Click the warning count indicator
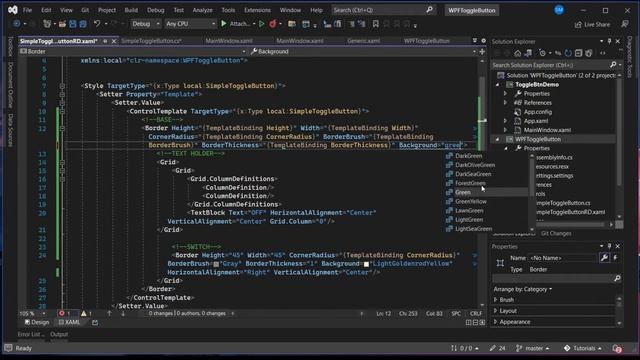 click(86, 313)
